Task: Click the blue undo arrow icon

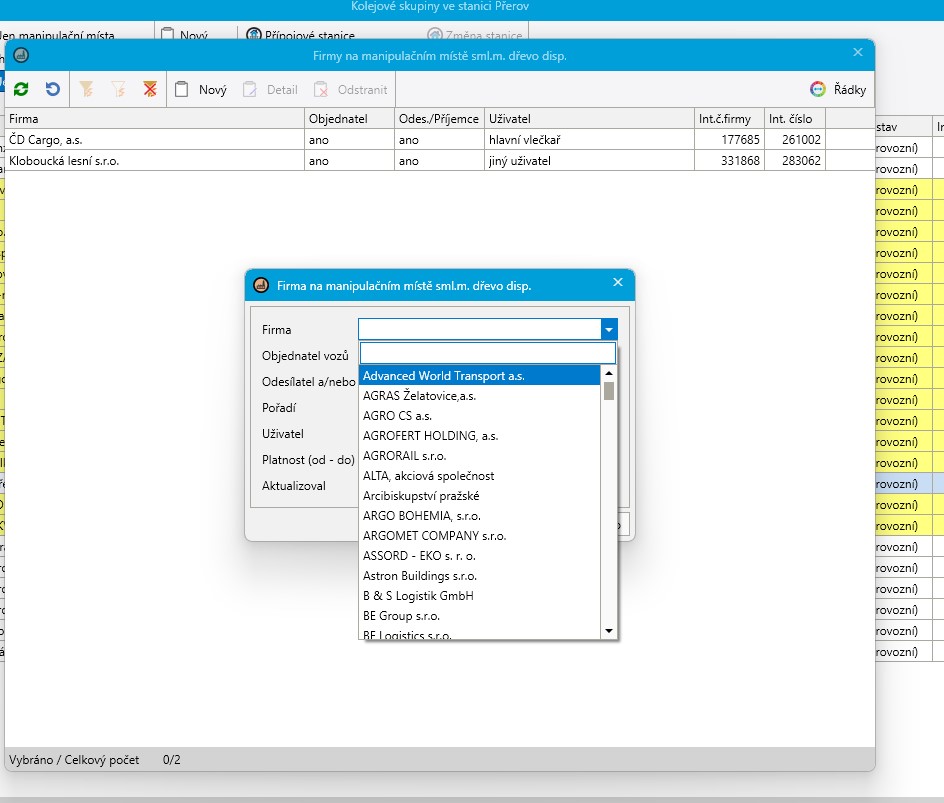Action: pos(52,90)
